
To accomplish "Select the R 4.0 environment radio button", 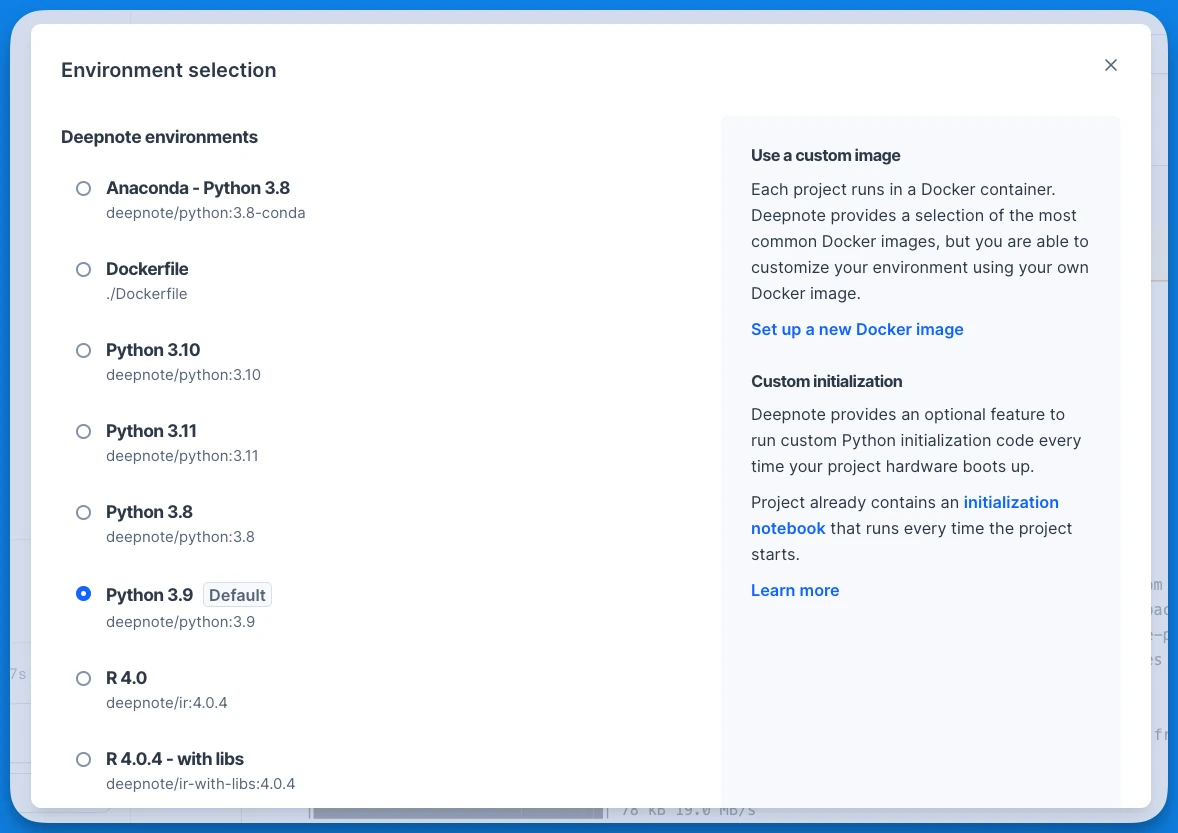I will coord(83,679).
